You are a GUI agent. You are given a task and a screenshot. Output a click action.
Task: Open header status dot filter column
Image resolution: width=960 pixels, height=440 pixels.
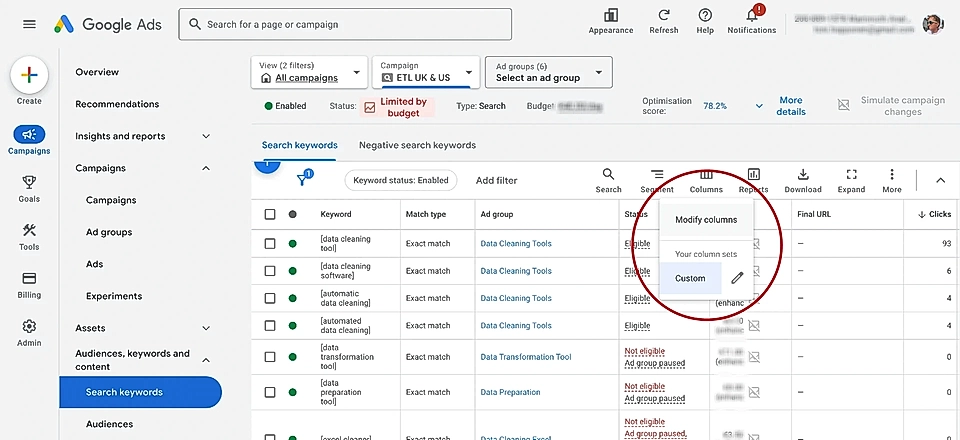293,214
